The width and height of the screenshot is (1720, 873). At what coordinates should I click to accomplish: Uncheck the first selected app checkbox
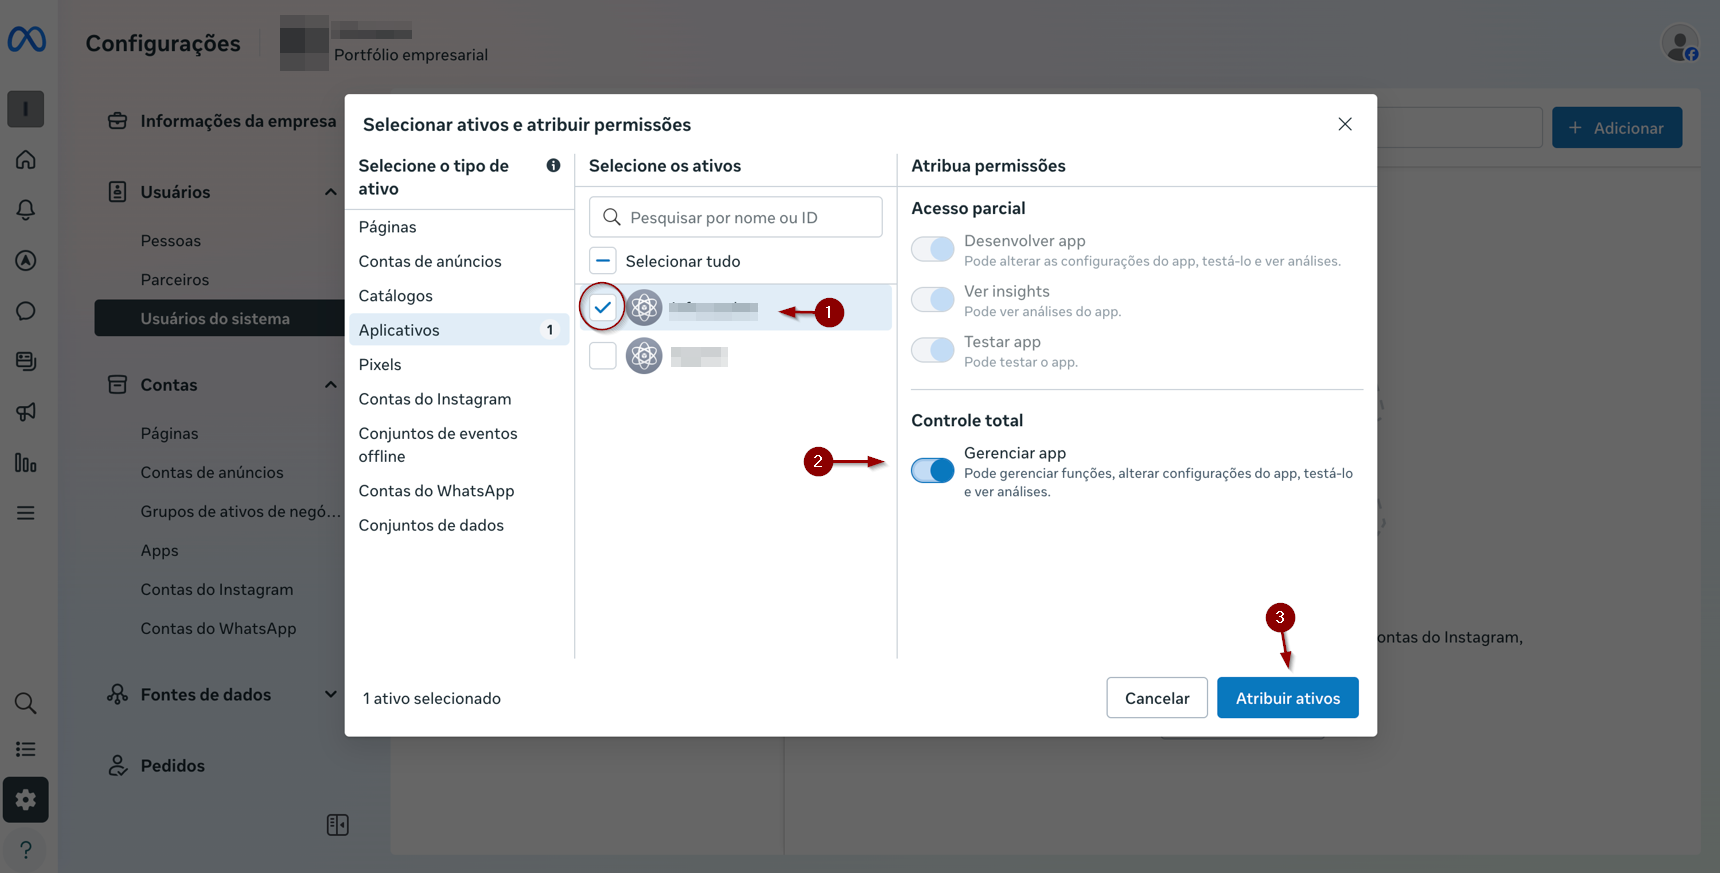point(603,308)
